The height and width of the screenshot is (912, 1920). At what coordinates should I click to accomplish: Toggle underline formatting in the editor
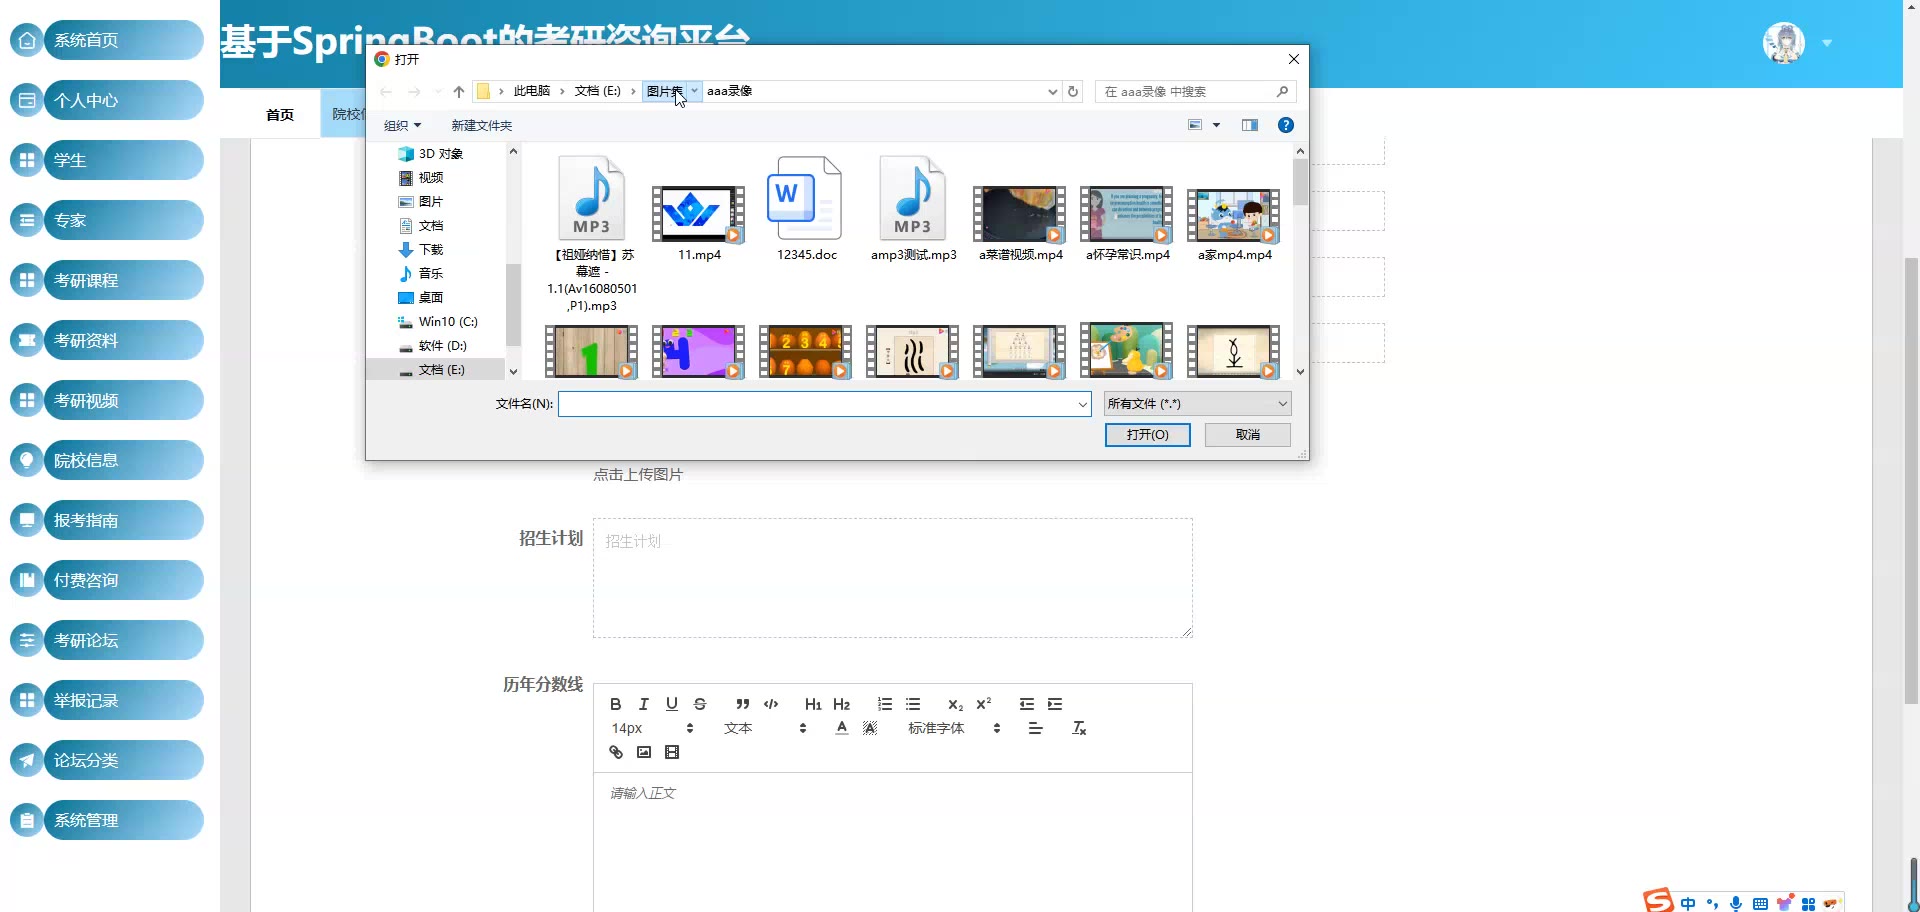click(x=672, y=704)
